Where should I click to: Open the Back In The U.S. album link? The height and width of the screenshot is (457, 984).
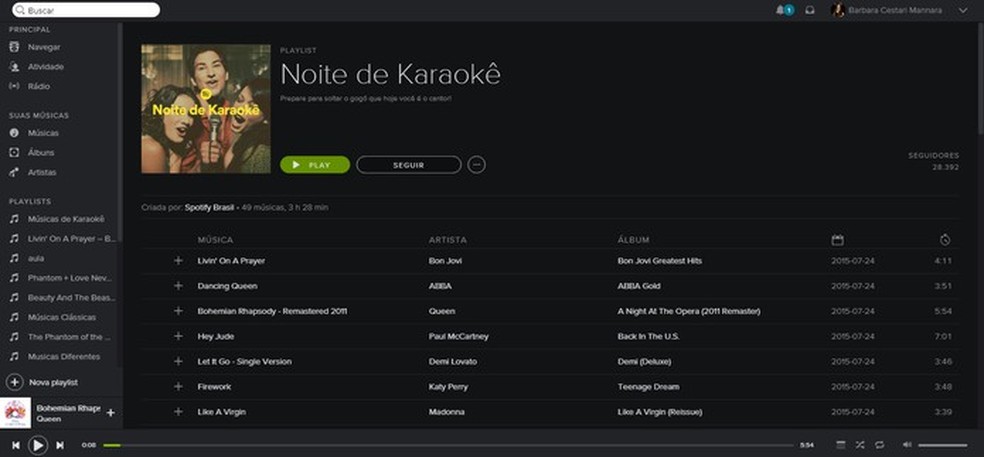coord(648,336)
